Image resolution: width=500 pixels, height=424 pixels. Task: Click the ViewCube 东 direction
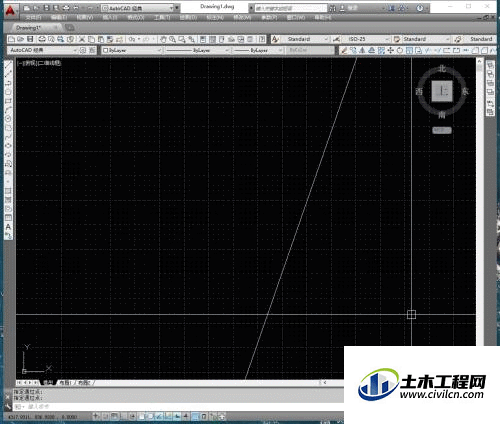[465, 91]
